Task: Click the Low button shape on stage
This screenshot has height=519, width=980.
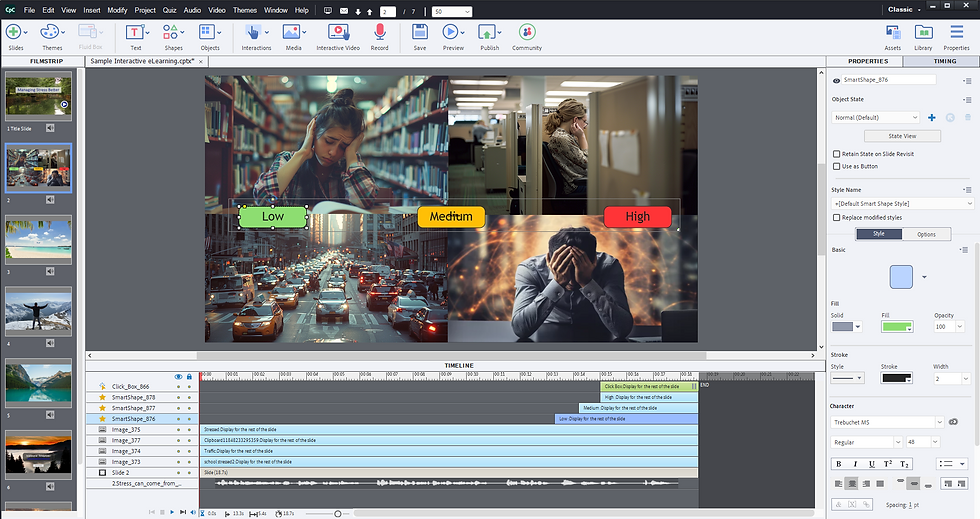Action: [x=273, y=216]
